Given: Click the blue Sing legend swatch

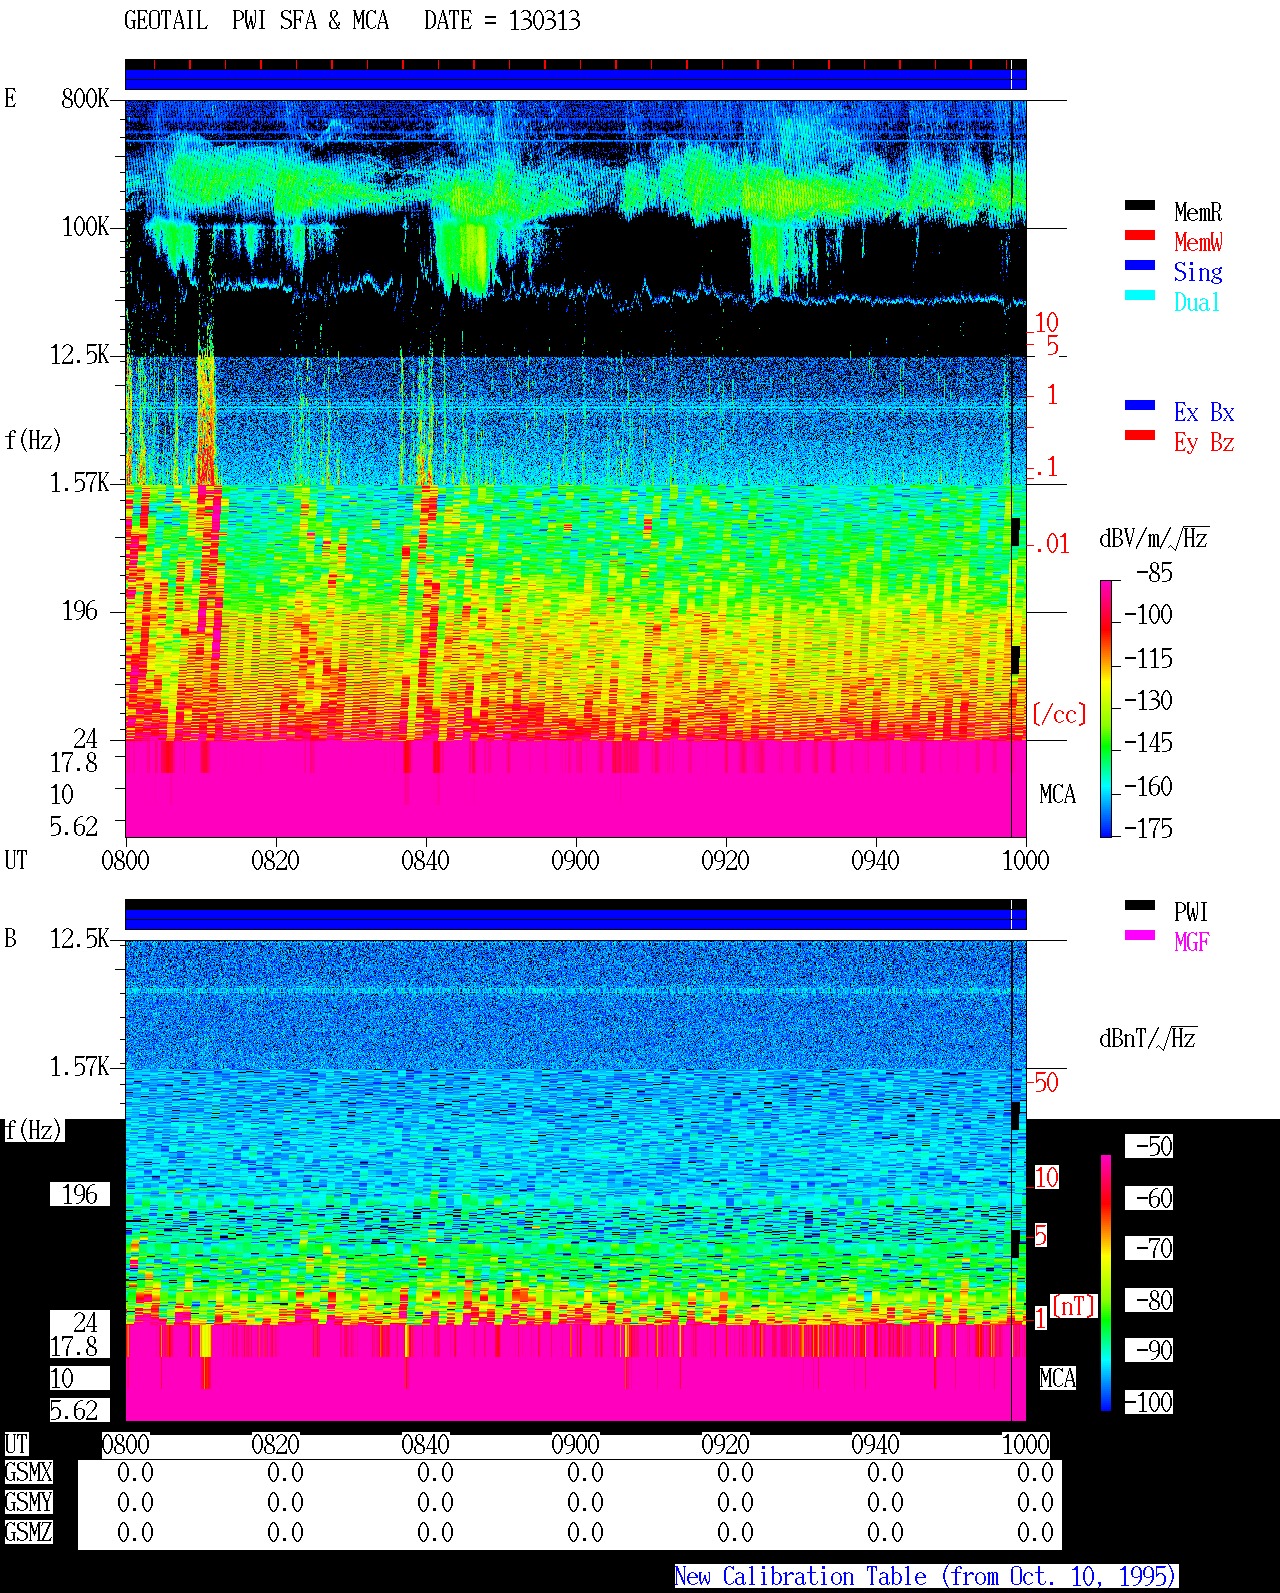Looking at the screenshot, I should tap(1140, 265).
